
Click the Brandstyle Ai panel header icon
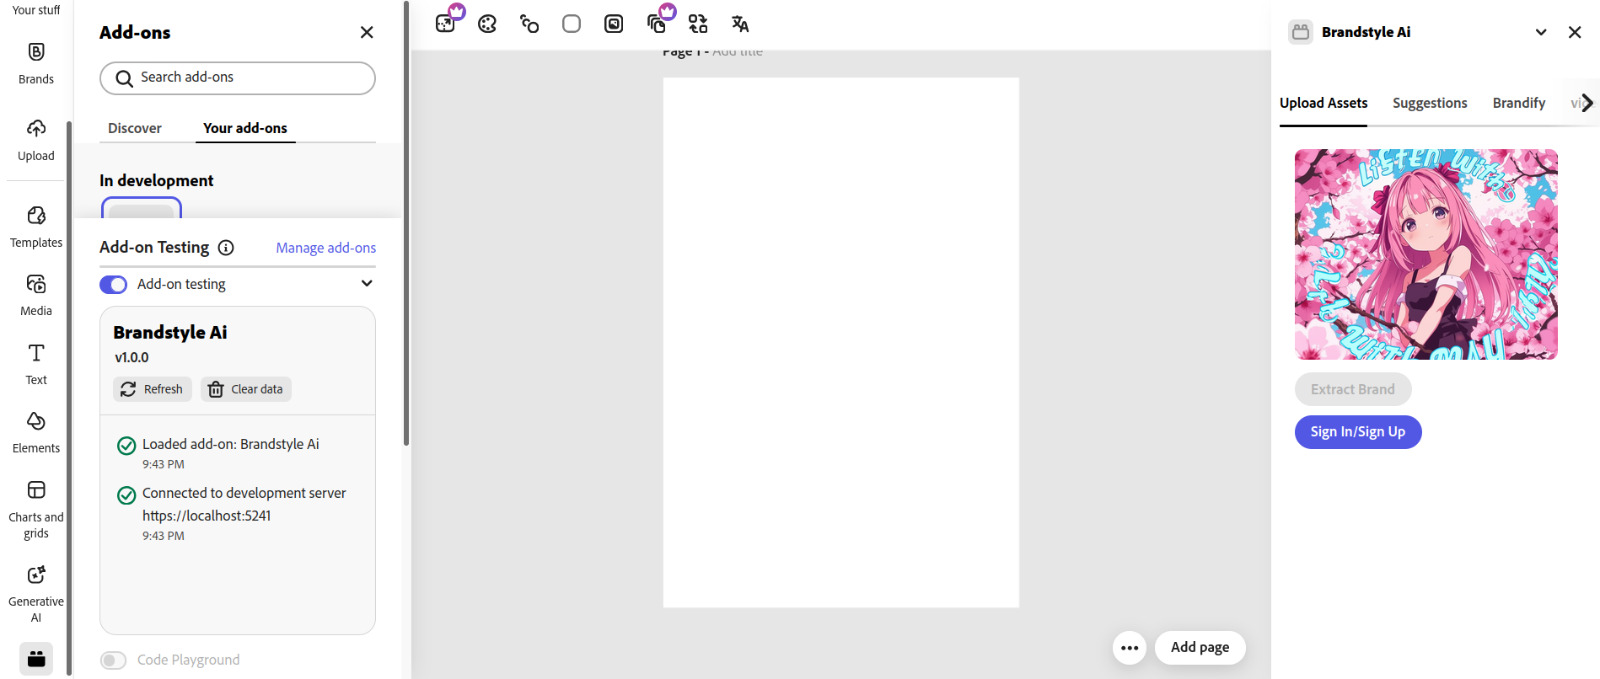pyautogui.click(x=1300, y=32)
